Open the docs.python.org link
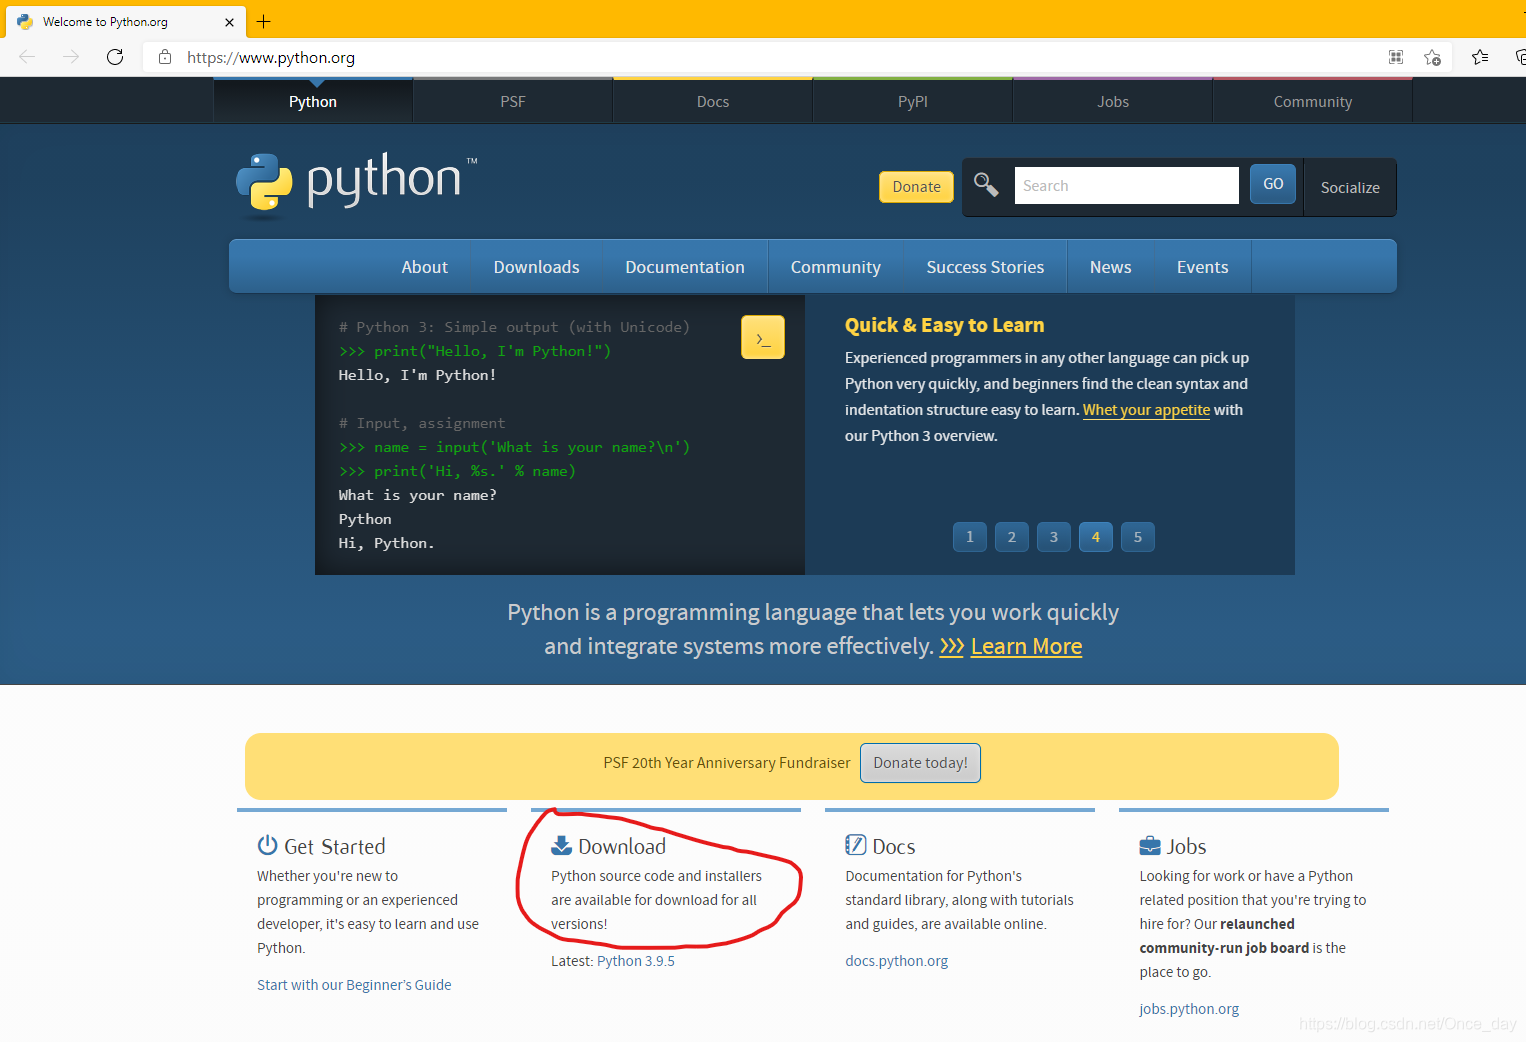 point(896,961)
